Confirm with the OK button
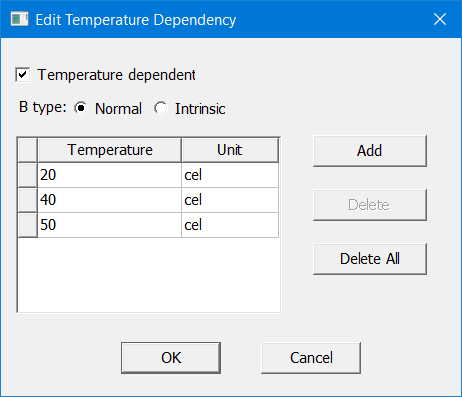The width and height of the screenshot is (462, 397). 171,358
